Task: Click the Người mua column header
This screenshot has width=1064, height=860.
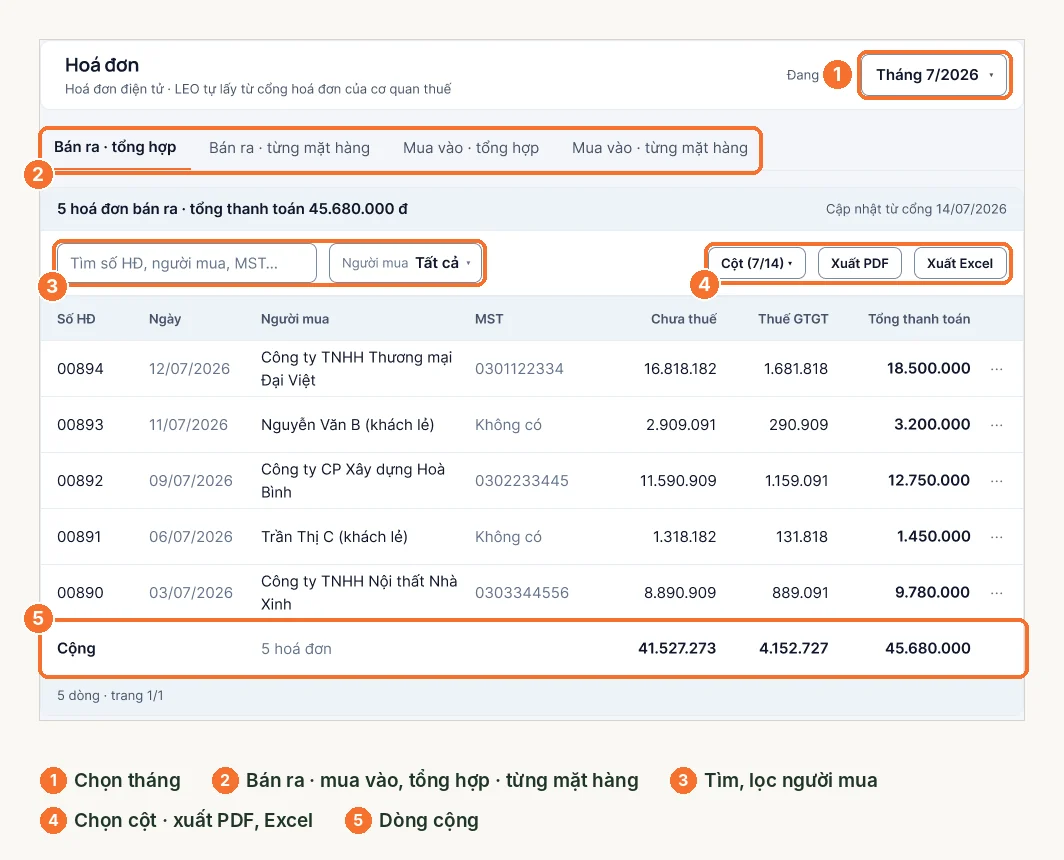Action: tap(294, 319)
